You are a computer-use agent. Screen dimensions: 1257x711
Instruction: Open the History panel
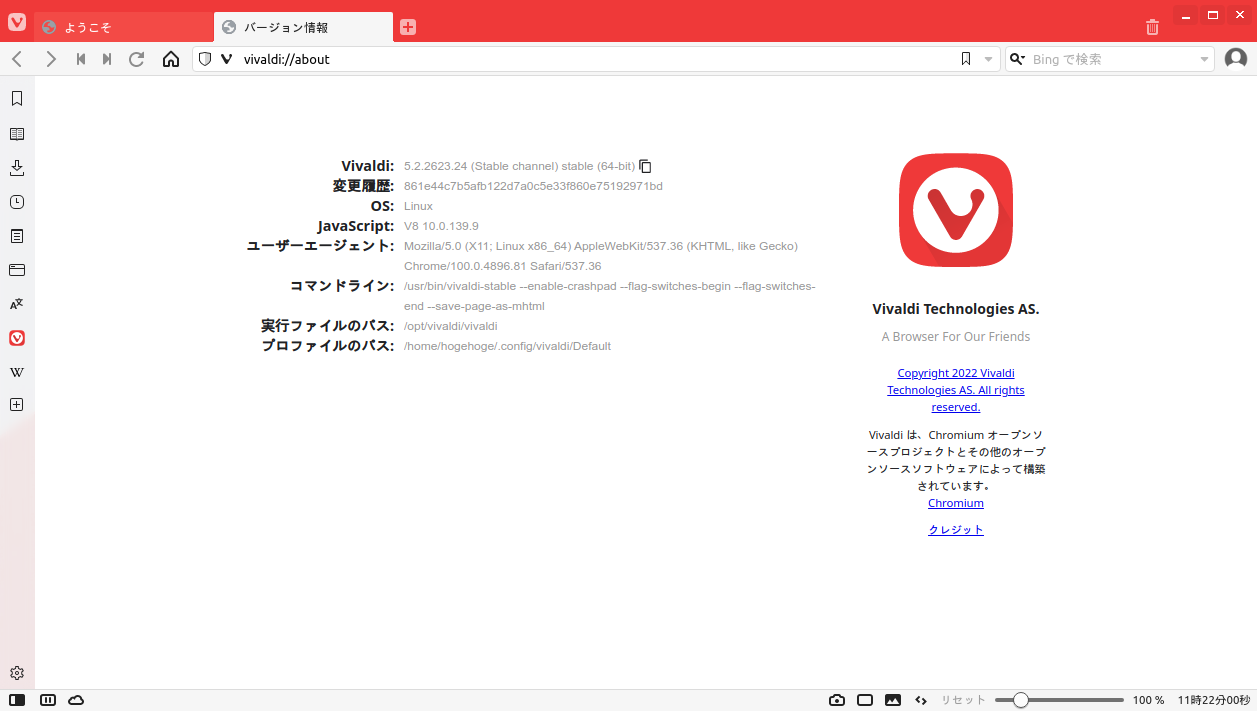pyautogui.click(x=17, y=202)
